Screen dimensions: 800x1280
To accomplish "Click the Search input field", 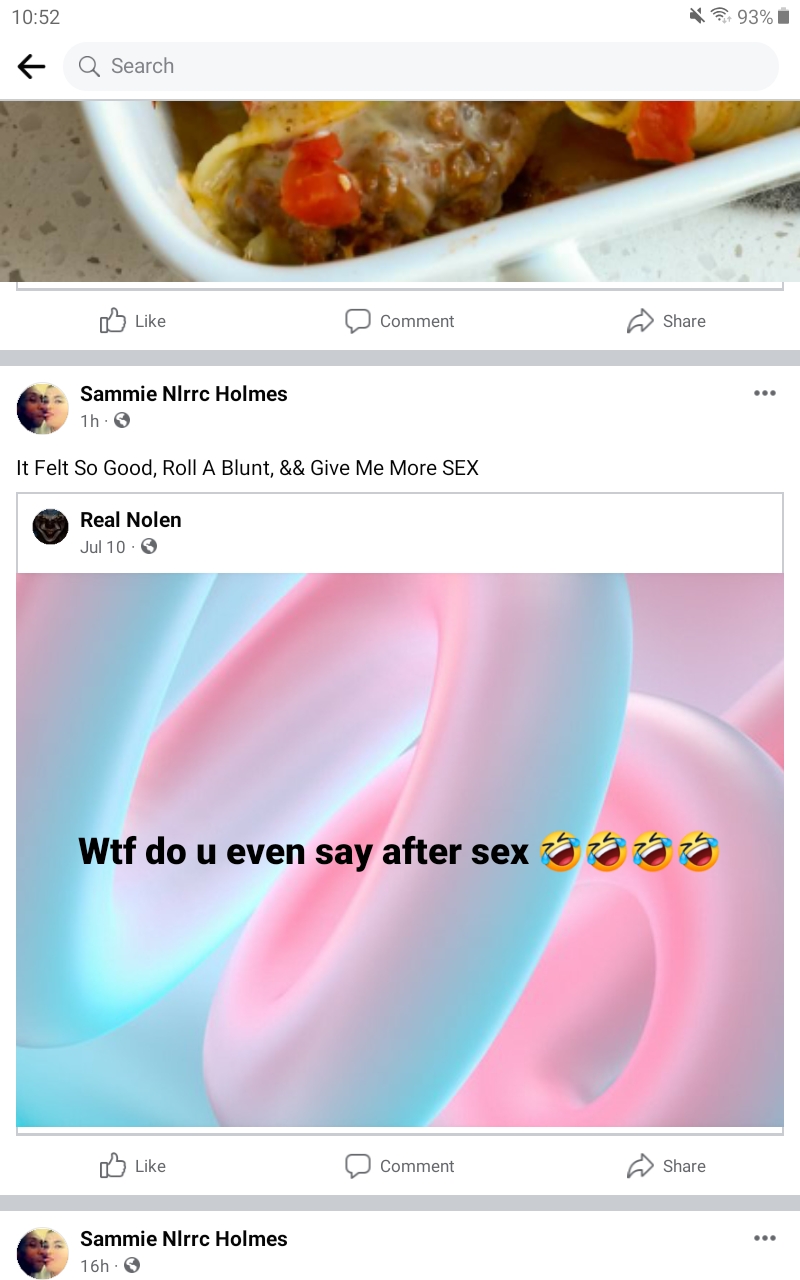I will (x=420, y=66).
